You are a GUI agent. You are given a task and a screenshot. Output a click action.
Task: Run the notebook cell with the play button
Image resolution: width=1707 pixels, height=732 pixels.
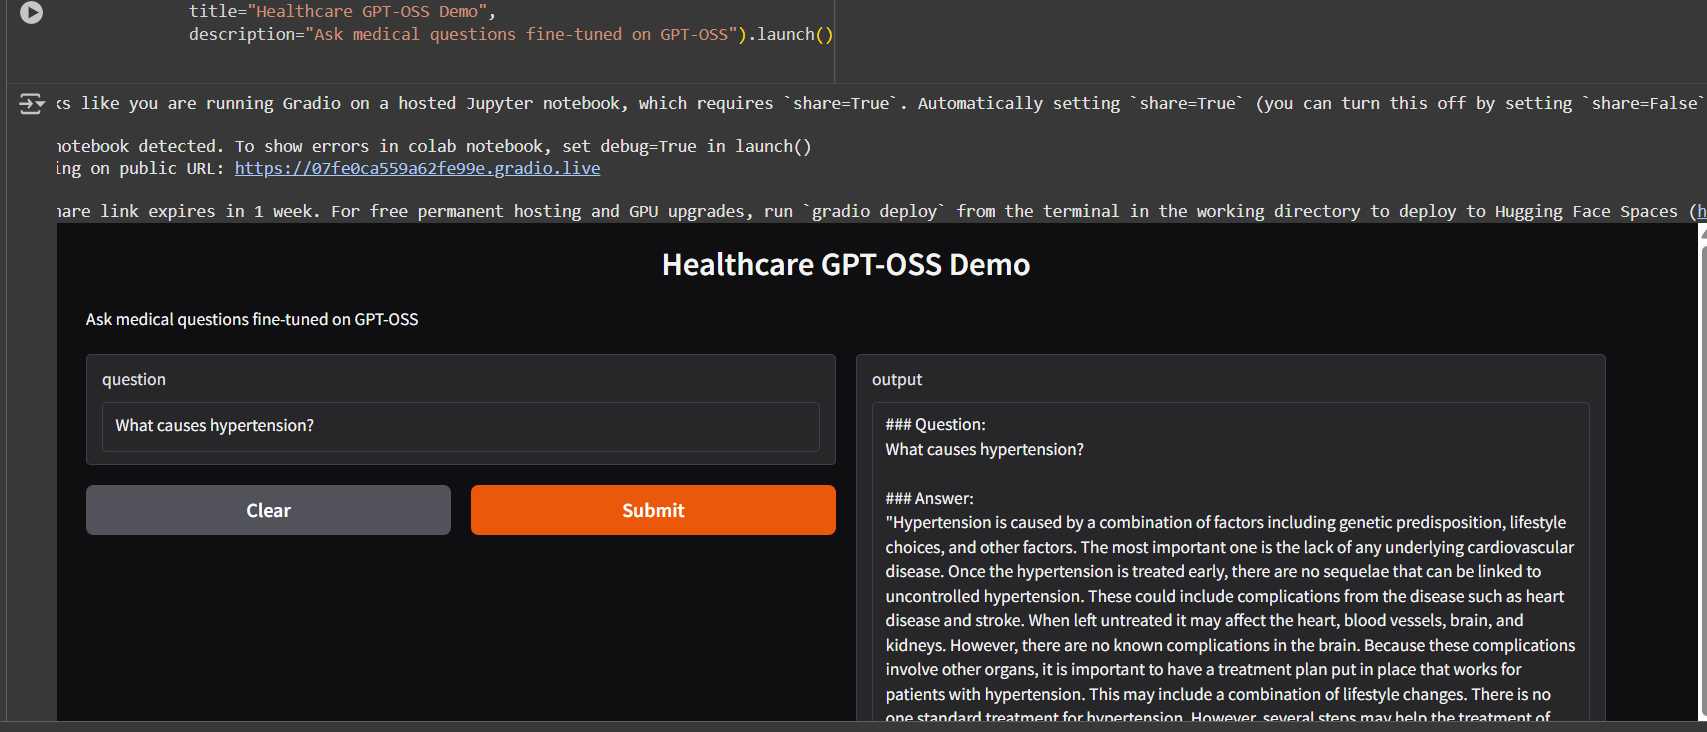point(32,12)
